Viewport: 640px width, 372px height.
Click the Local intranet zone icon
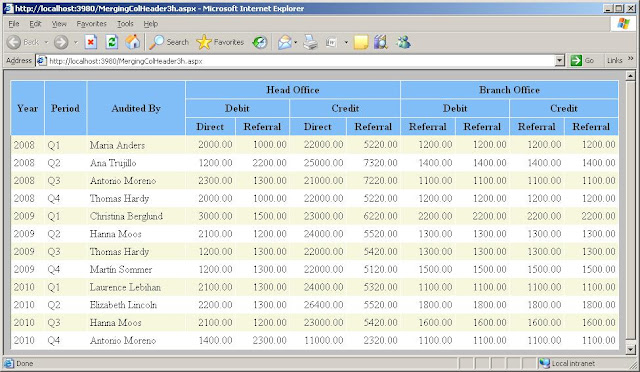(544, 363)
